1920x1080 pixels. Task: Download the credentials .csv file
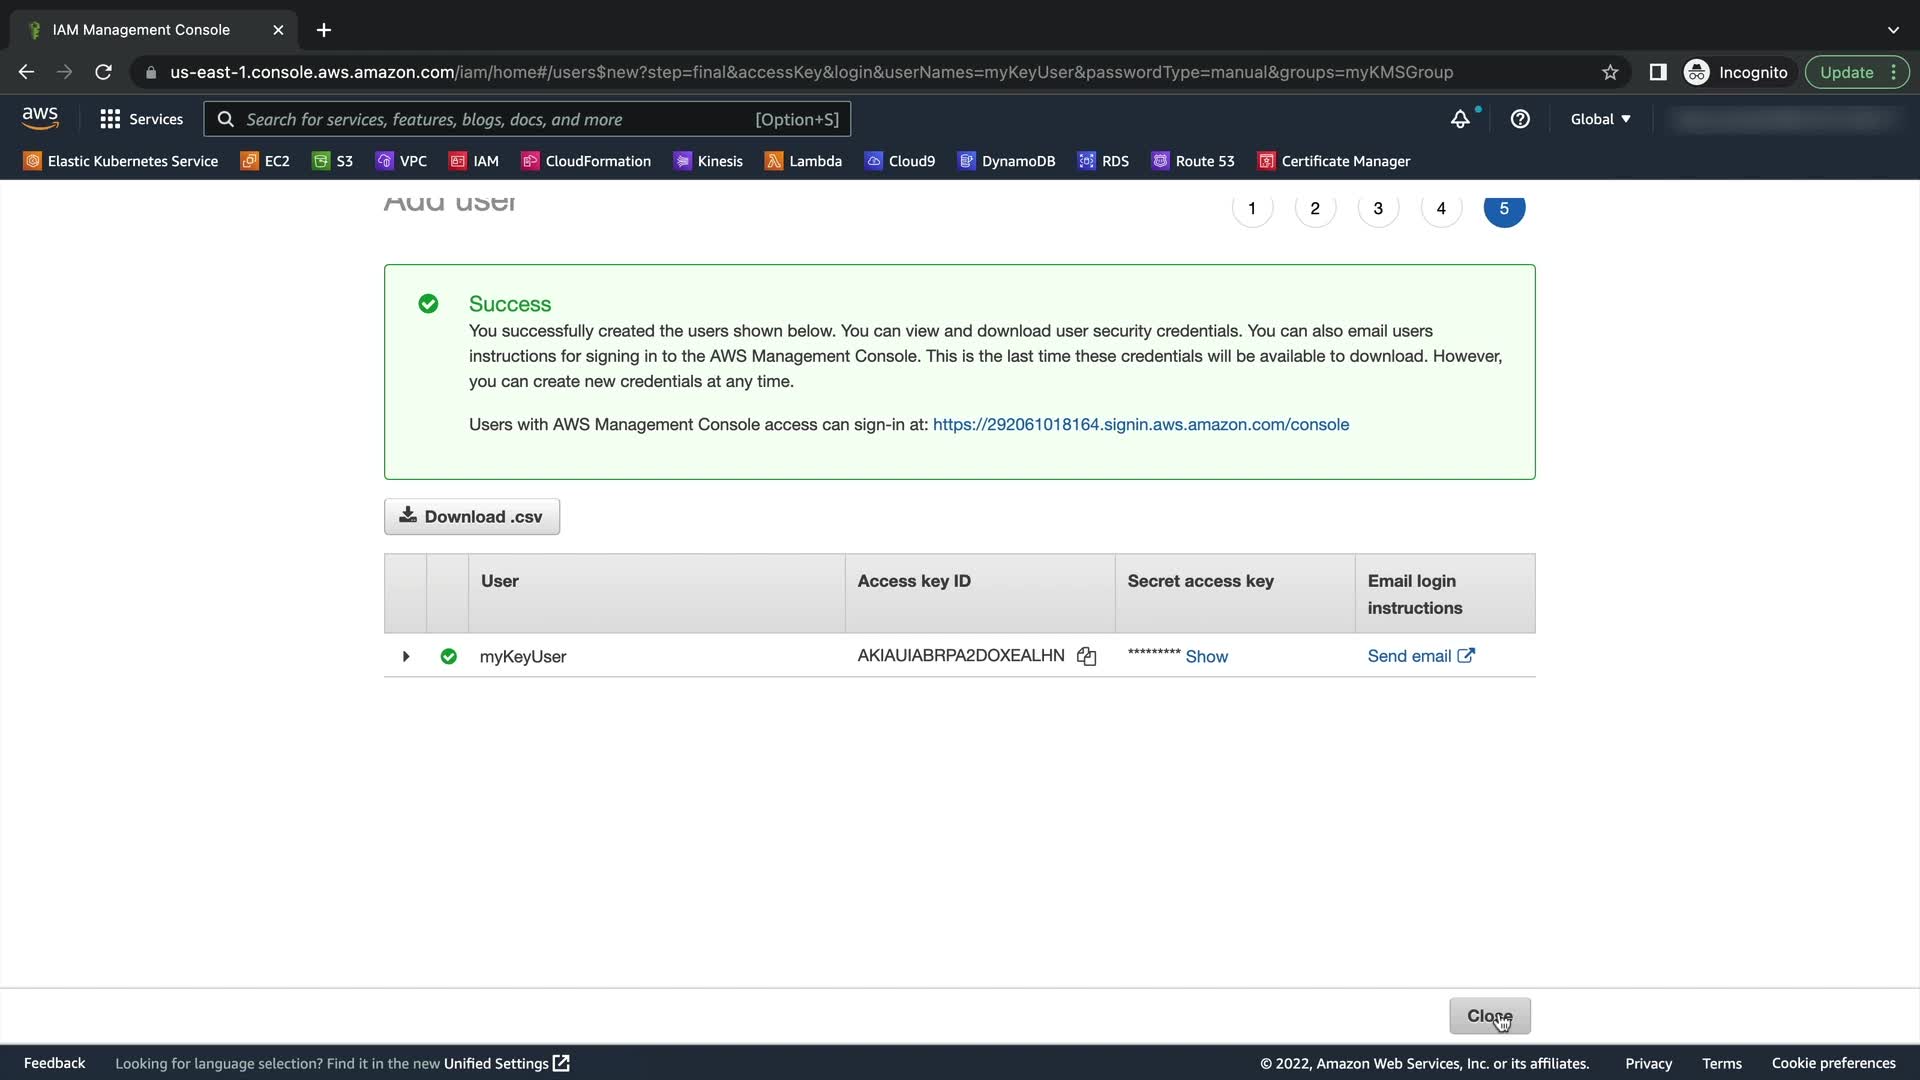(472, 517)
